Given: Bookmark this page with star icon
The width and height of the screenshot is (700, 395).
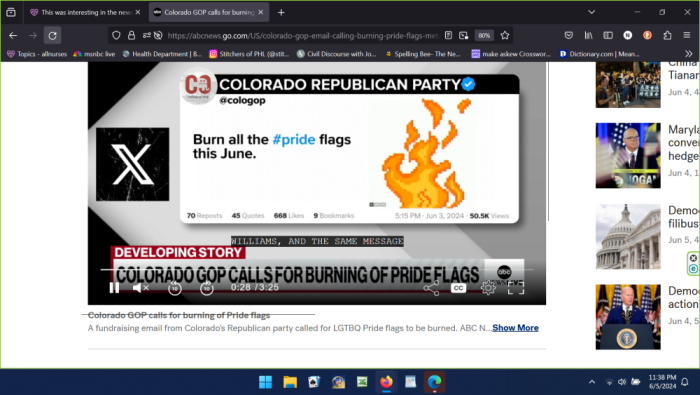Looking at the screenshot, I should click(x=505, y=36).
